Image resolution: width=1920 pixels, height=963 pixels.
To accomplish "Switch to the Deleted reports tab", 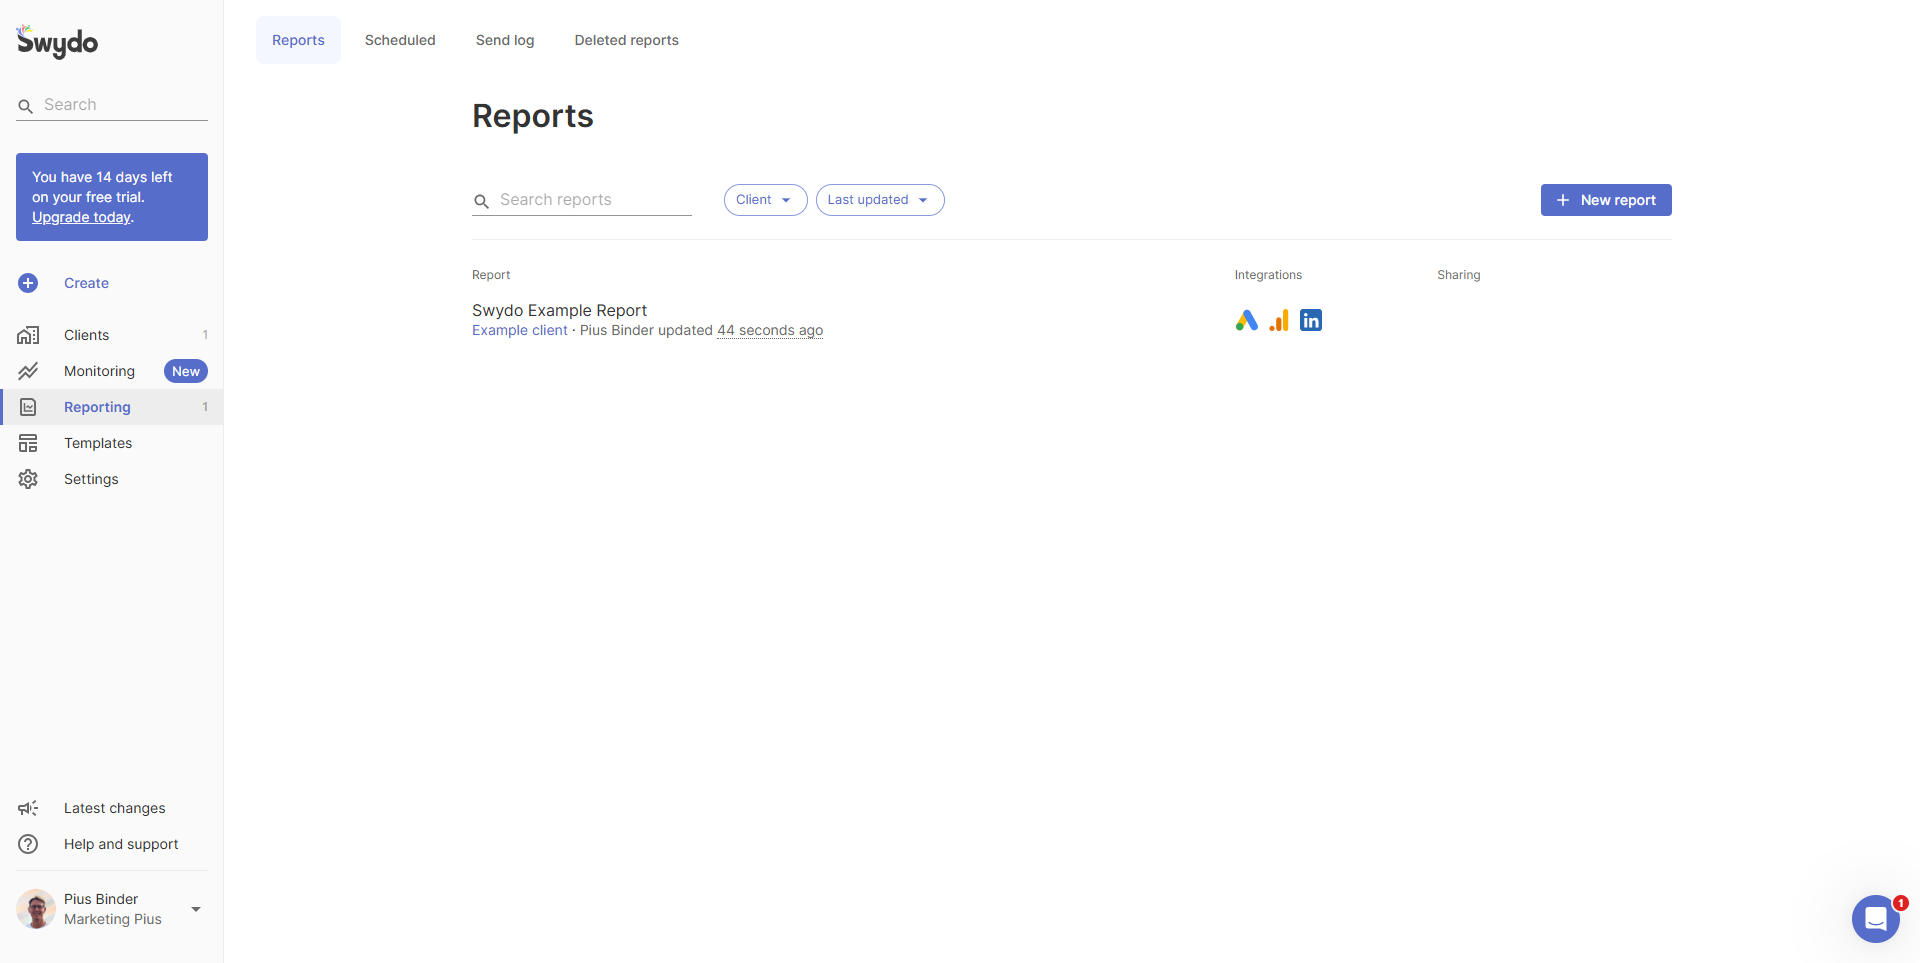I will click(x=626, y=40).
